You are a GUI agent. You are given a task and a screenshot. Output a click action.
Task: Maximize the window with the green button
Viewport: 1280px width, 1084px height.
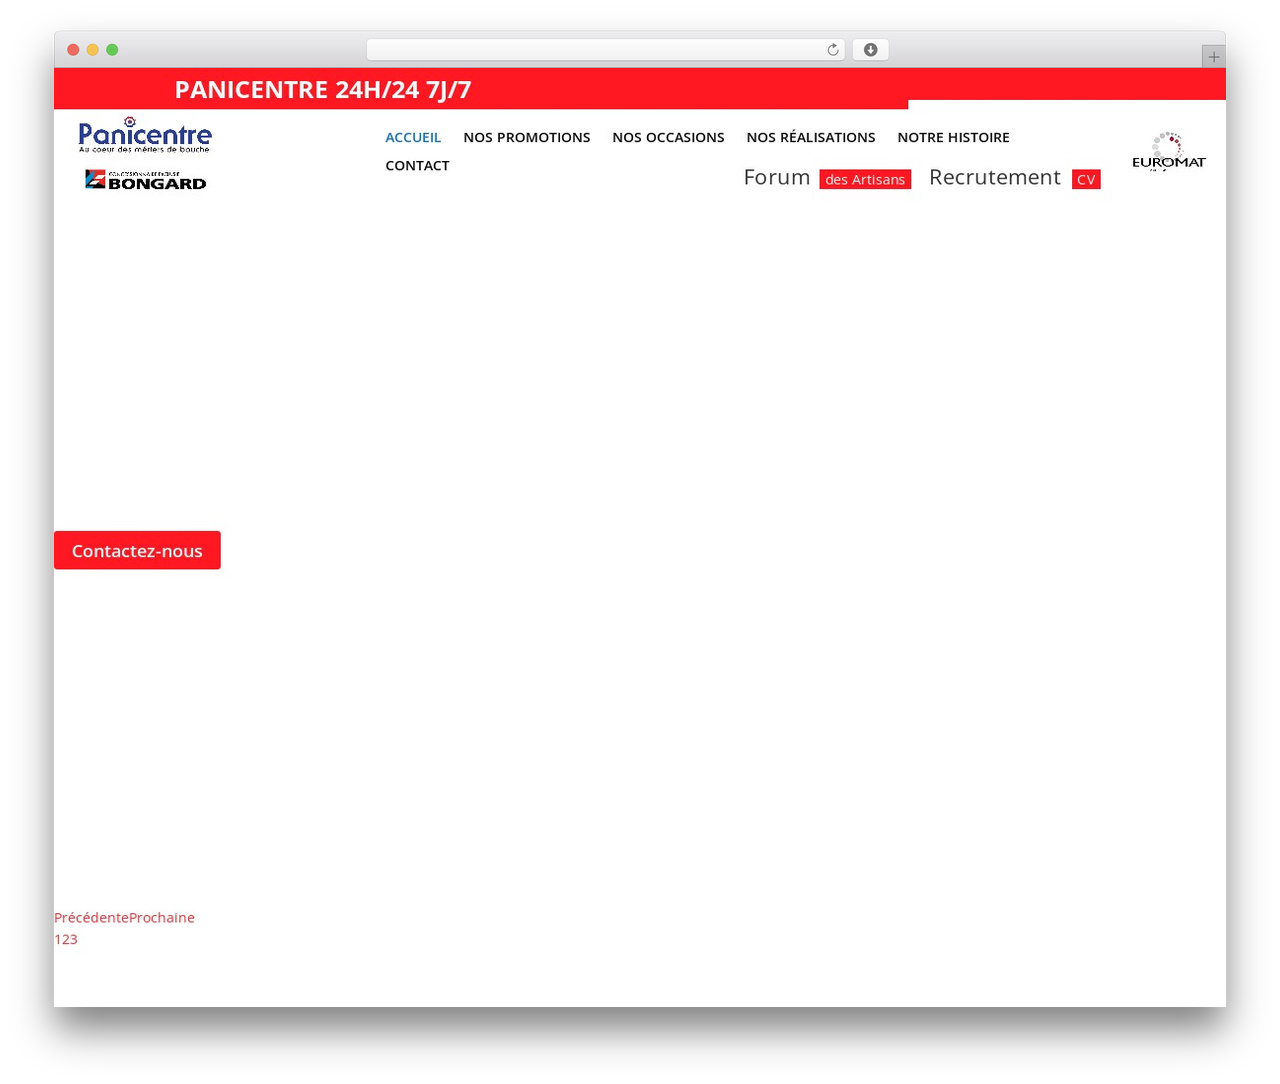112,50
